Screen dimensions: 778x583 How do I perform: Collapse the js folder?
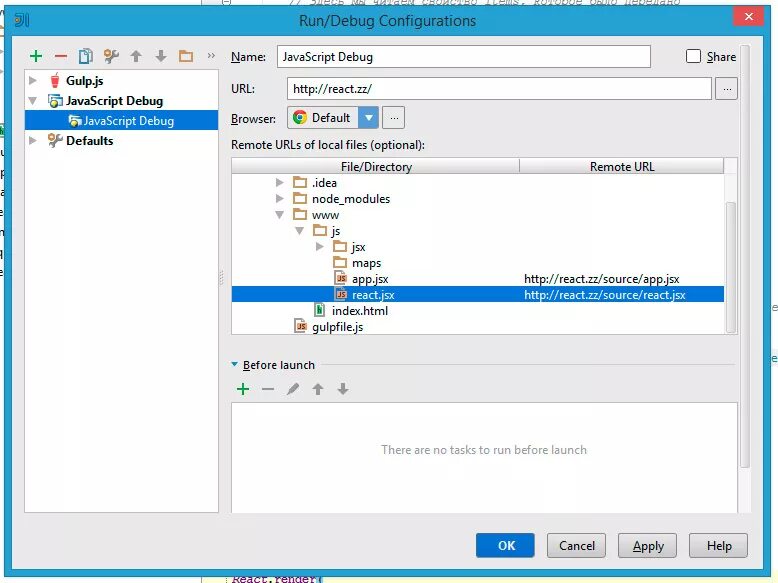coord(299,231)
